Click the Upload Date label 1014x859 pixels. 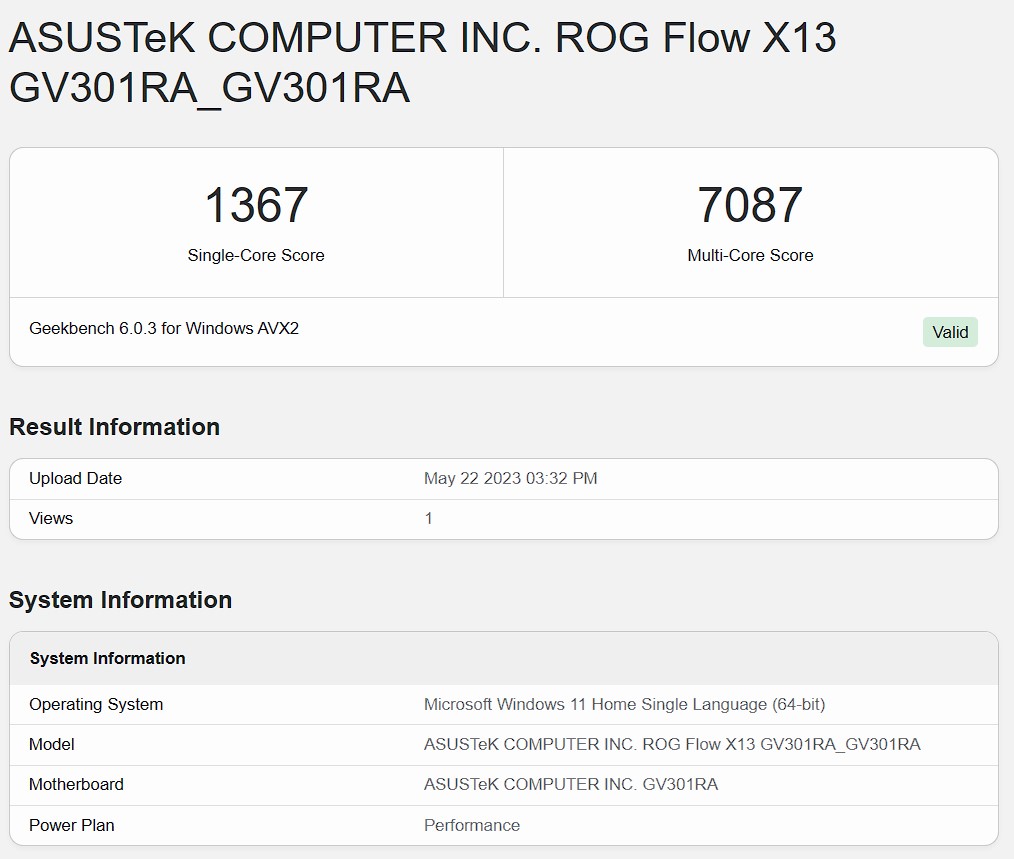point(76,478)
